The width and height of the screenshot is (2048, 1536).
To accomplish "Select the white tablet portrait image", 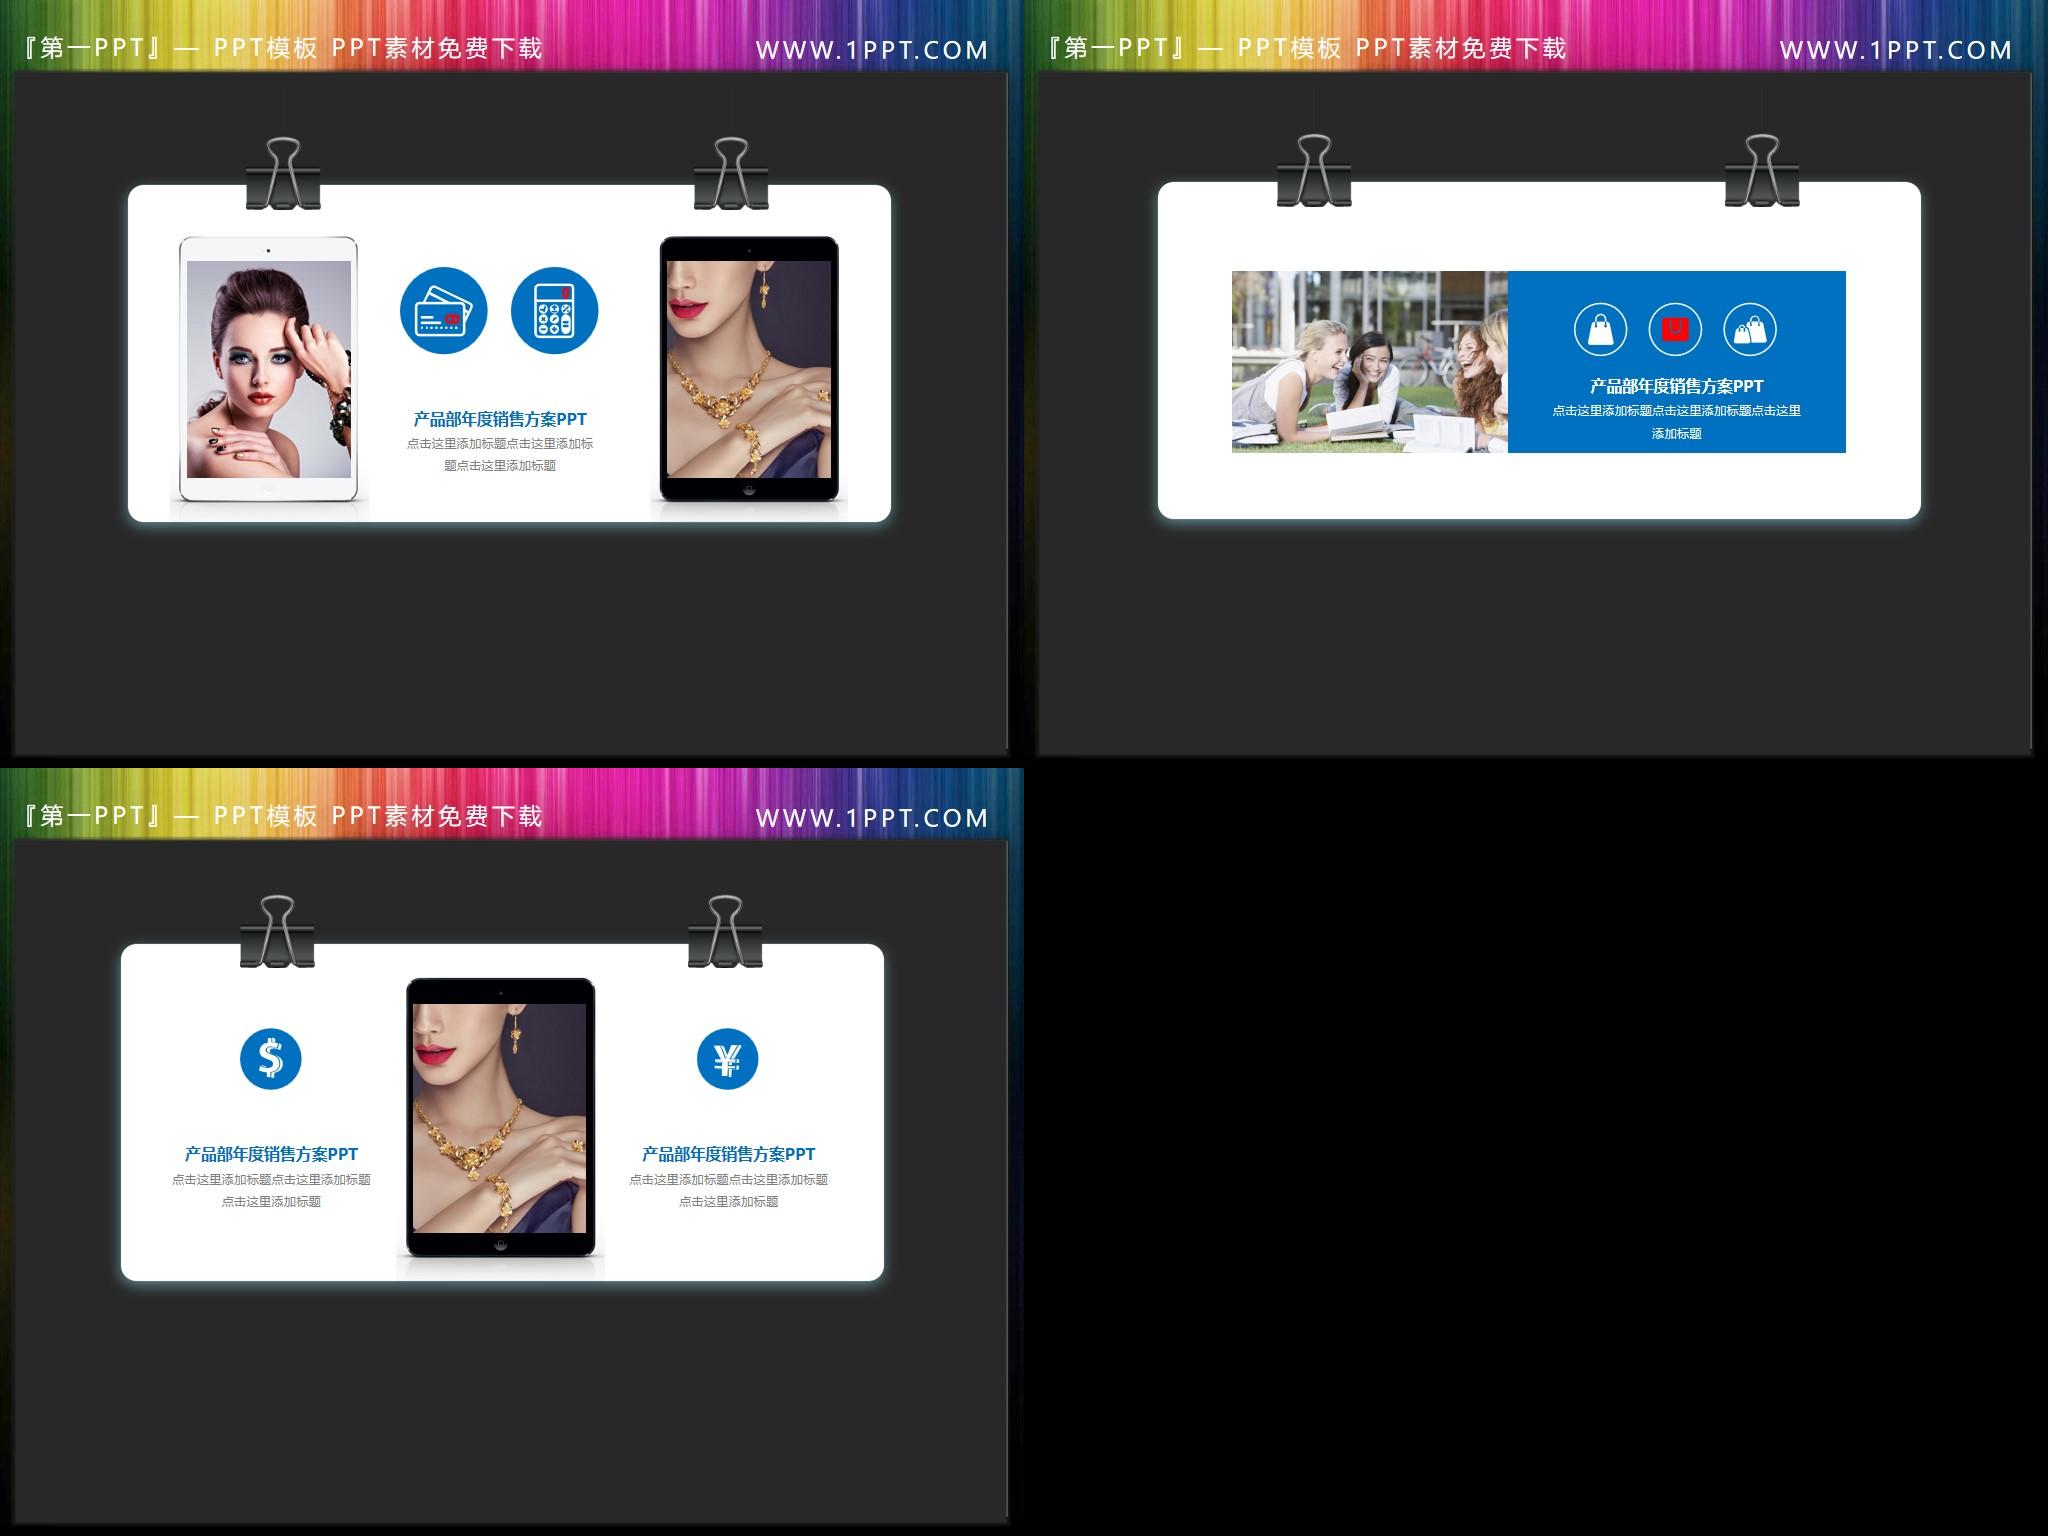I will [268, 370].
